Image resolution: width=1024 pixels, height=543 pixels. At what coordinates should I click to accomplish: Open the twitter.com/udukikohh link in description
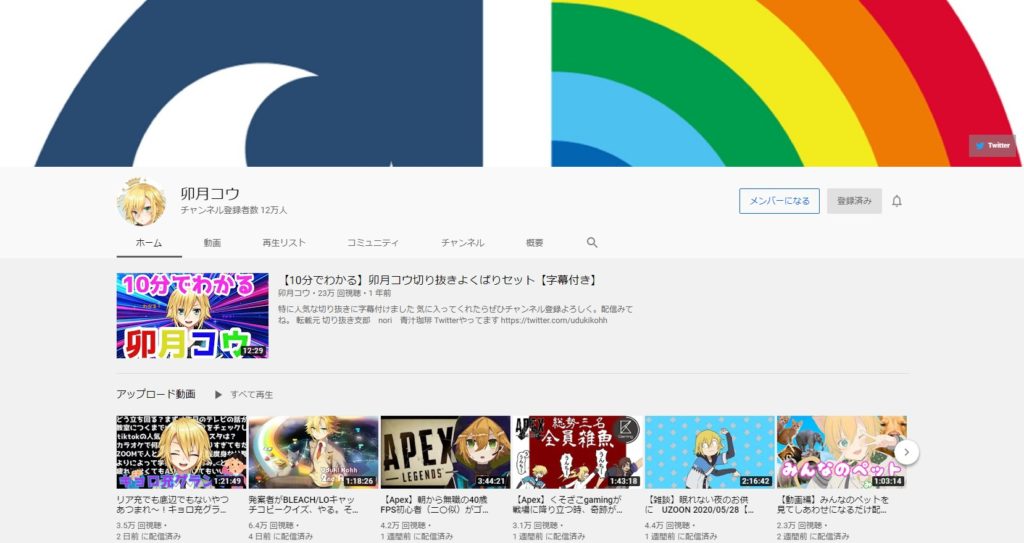(554, 321)
